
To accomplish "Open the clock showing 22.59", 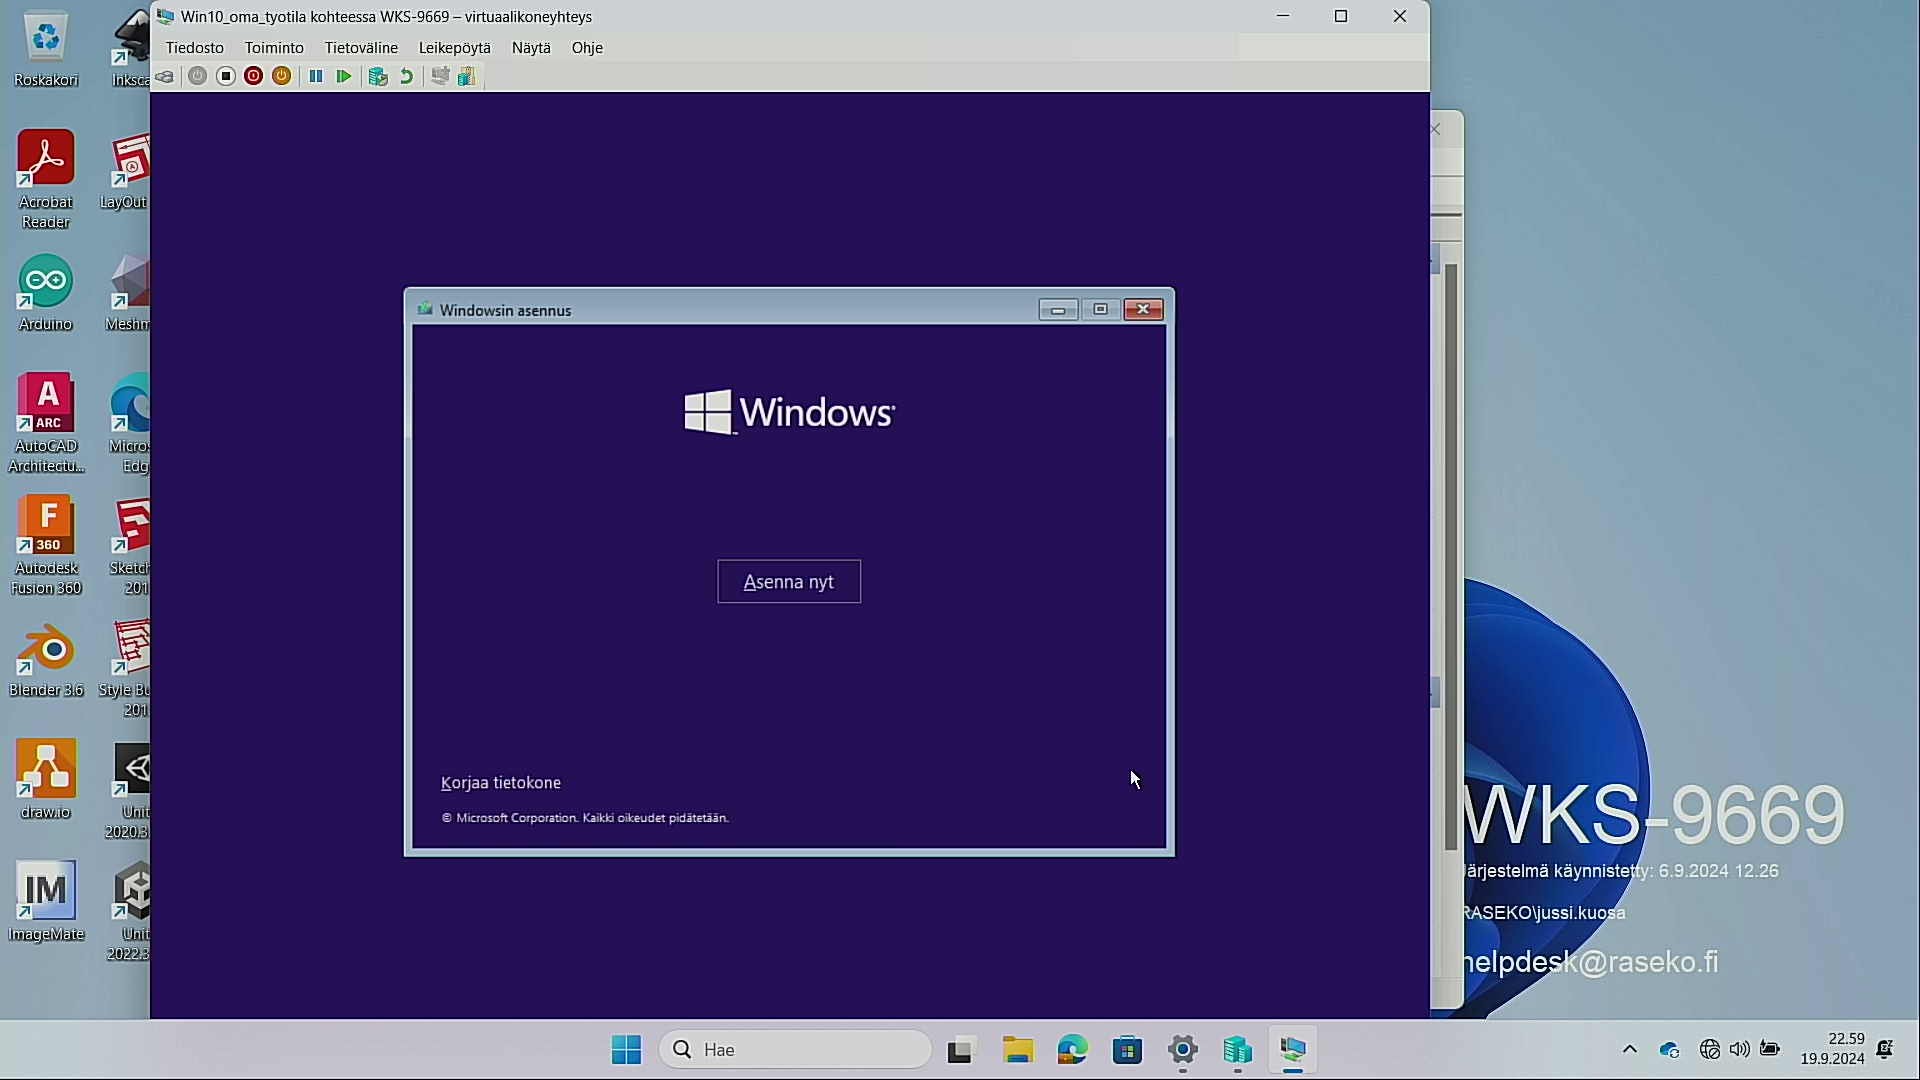I will coord(1833,1049).
